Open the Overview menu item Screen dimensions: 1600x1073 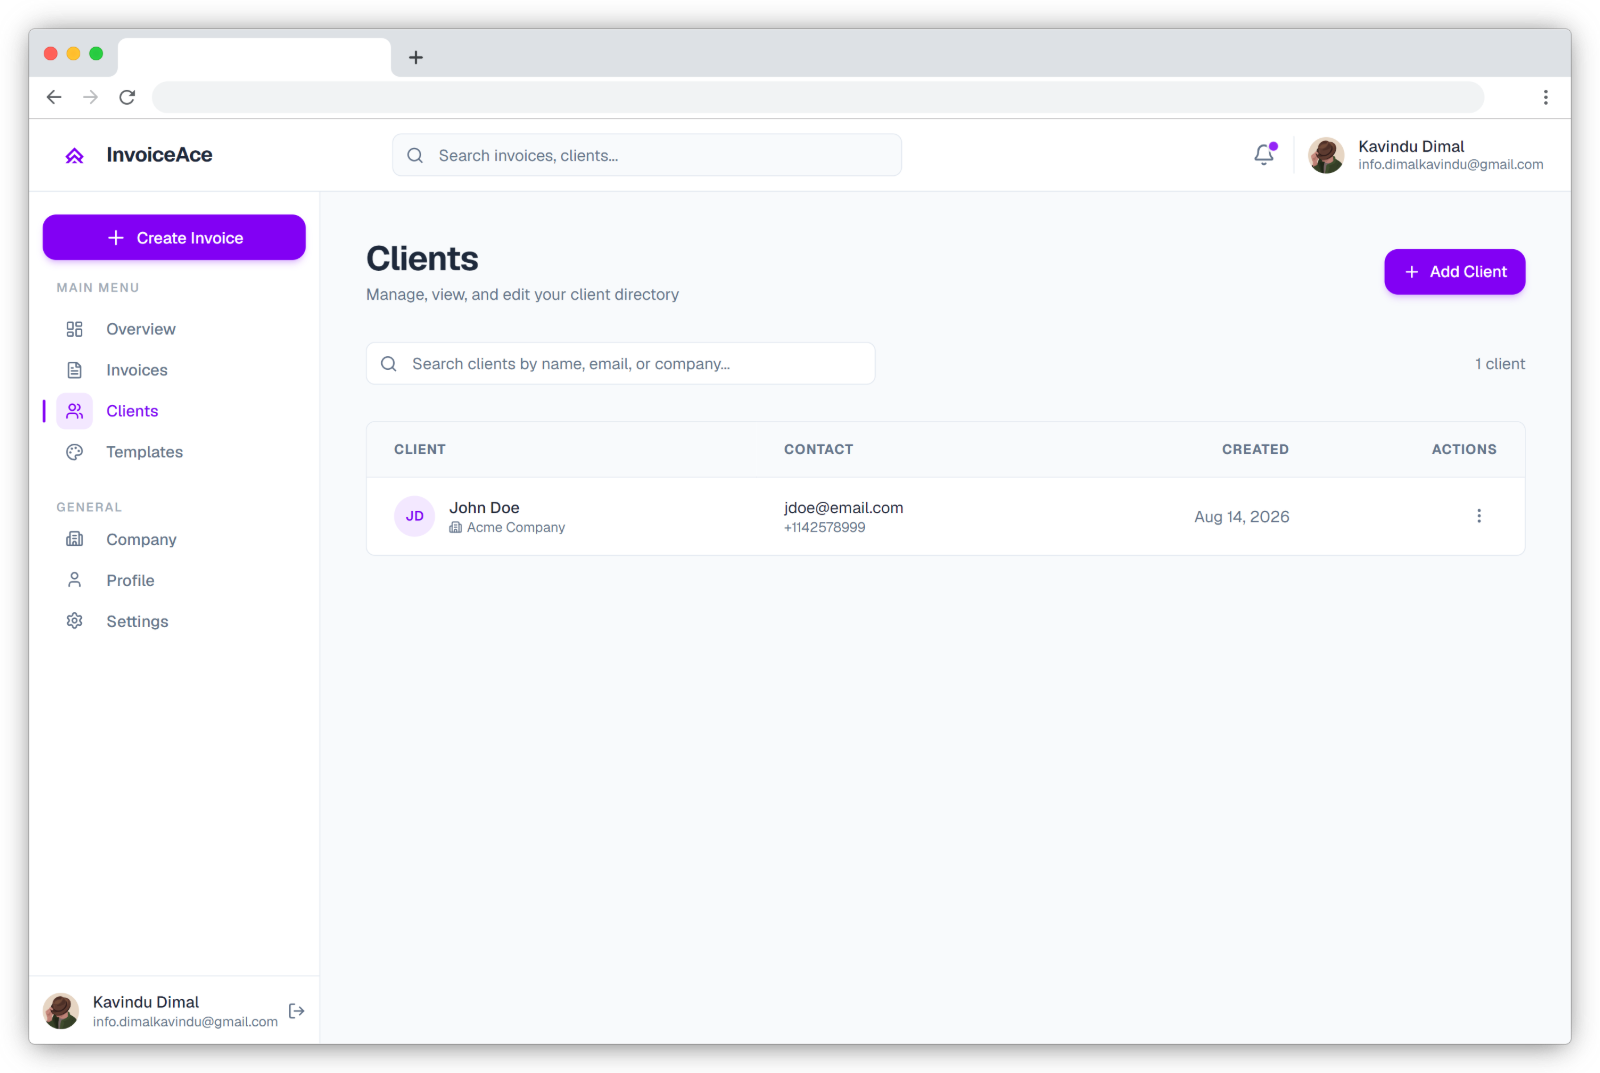(174, 329)
